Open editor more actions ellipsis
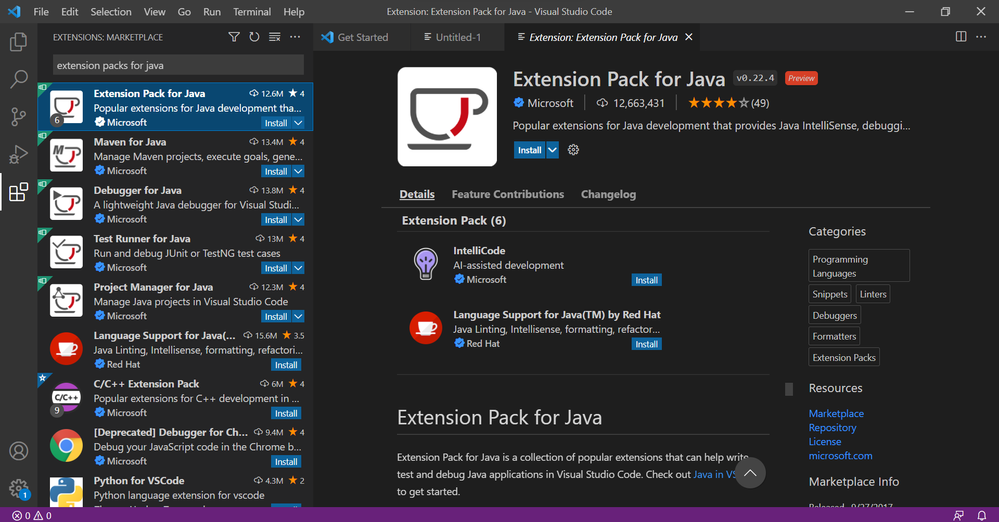999x522 pixels. [981, 36]
